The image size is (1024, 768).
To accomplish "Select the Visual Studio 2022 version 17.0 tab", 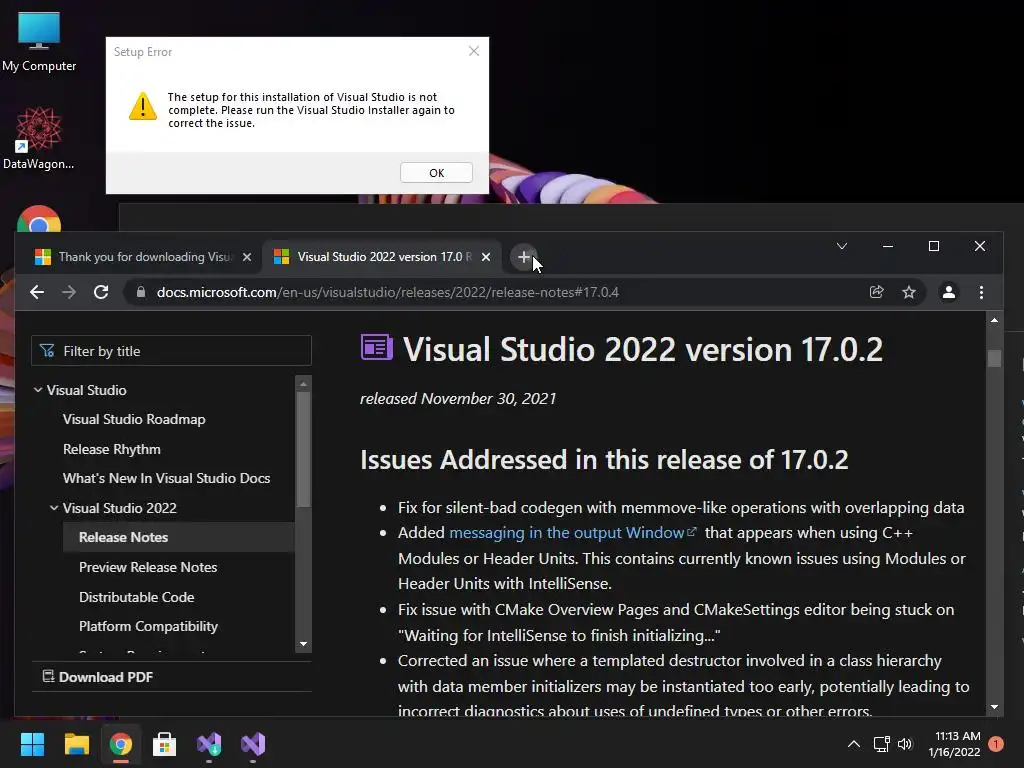I will pos(383,257).
